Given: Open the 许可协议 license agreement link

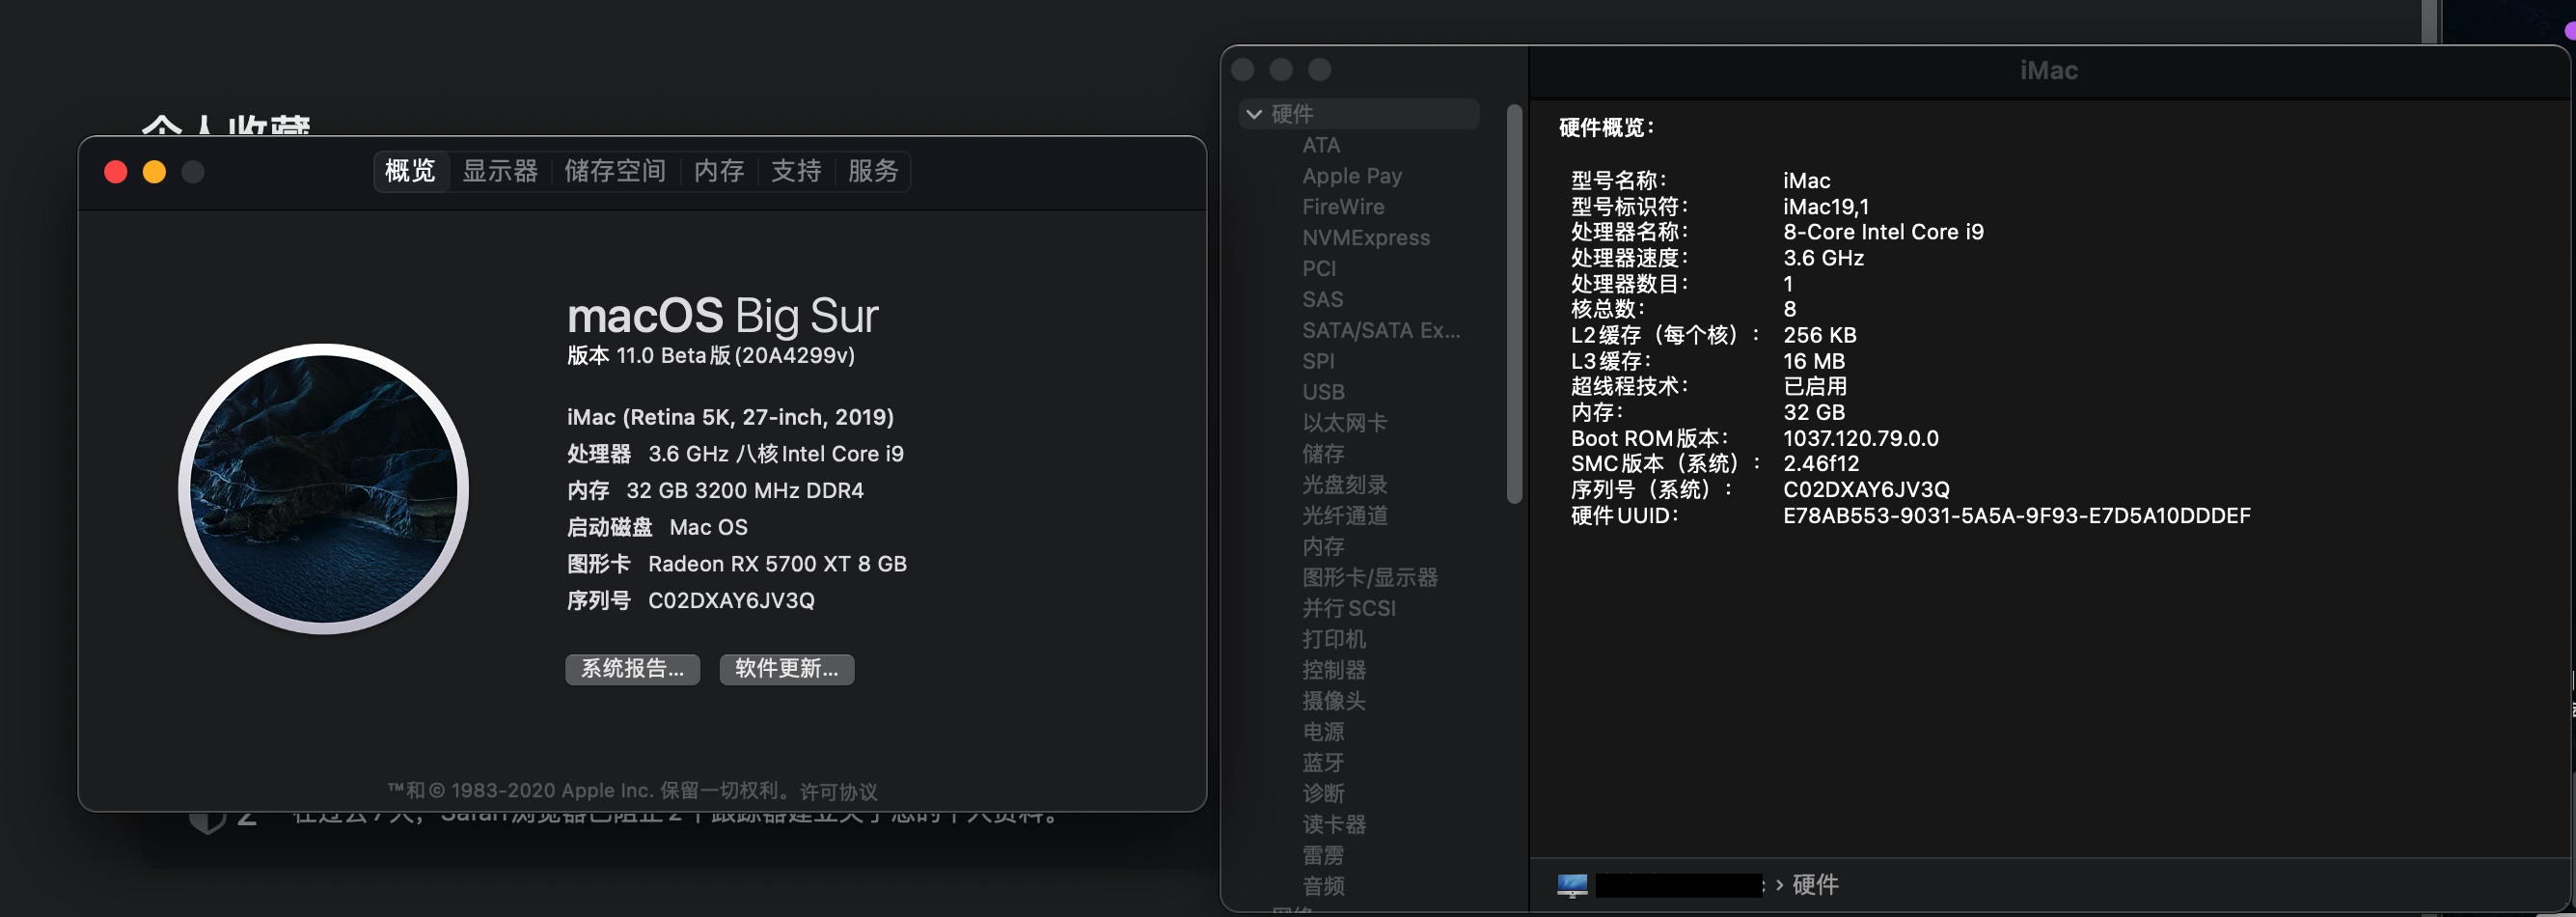Looking at the screenshot, I should [x=839, y=792].
